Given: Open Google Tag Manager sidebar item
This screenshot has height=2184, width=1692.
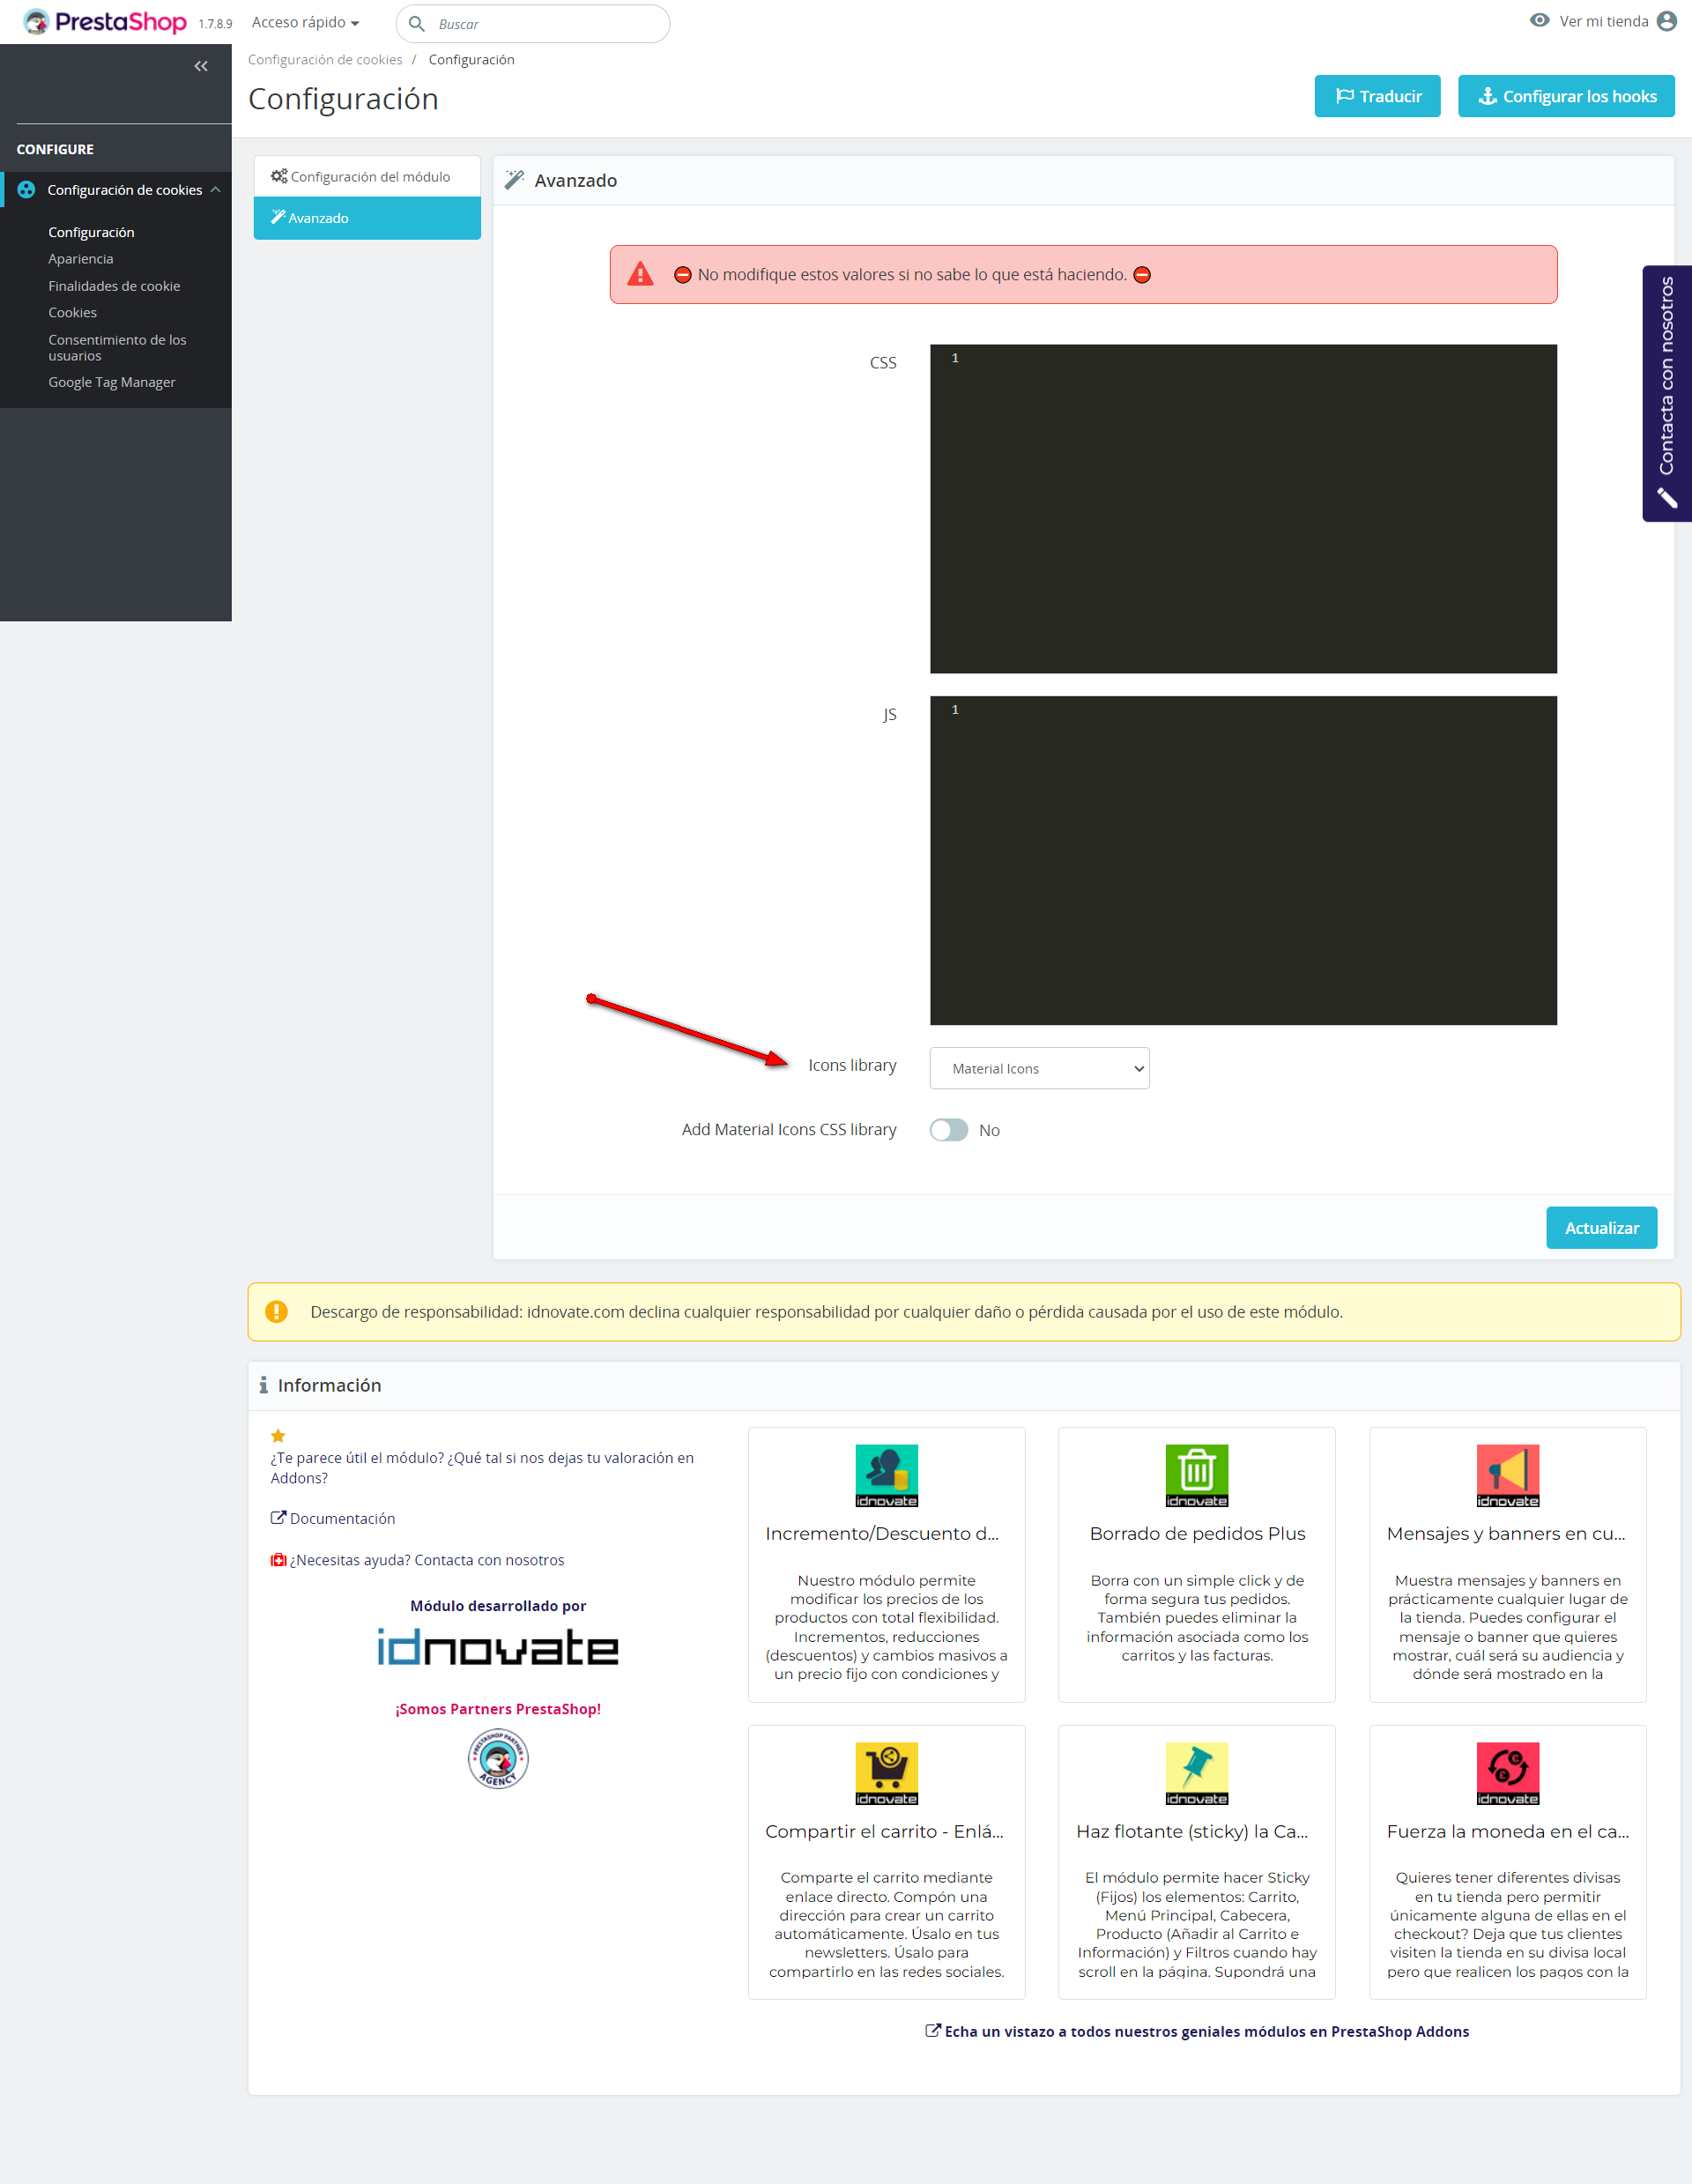Looking at the screenshot, I should point(112,382).
